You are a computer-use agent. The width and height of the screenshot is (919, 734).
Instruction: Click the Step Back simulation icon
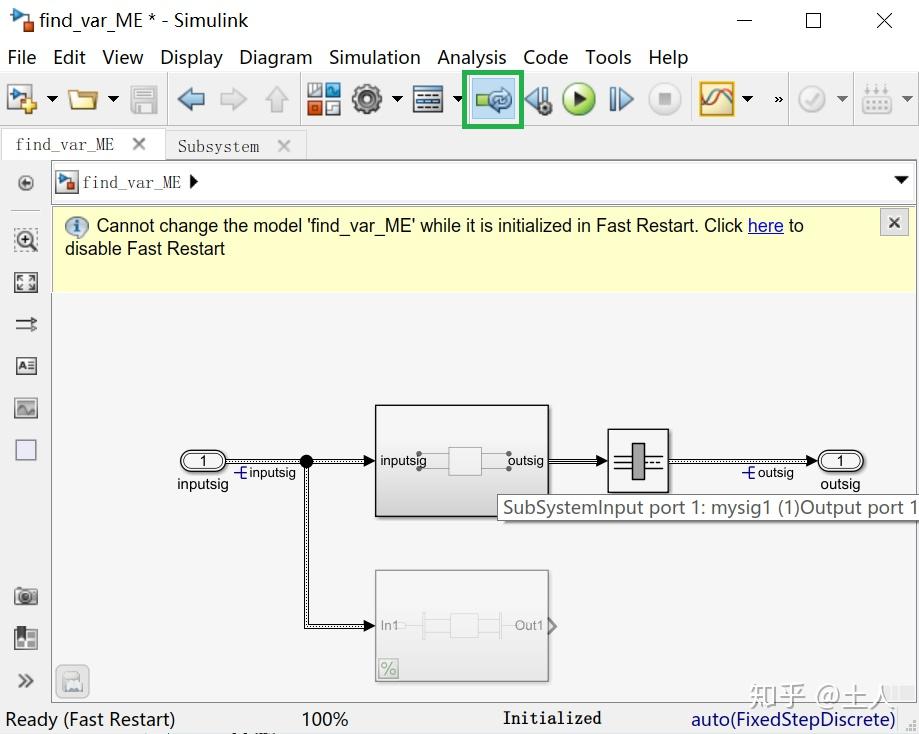click(x=538, y=99)
